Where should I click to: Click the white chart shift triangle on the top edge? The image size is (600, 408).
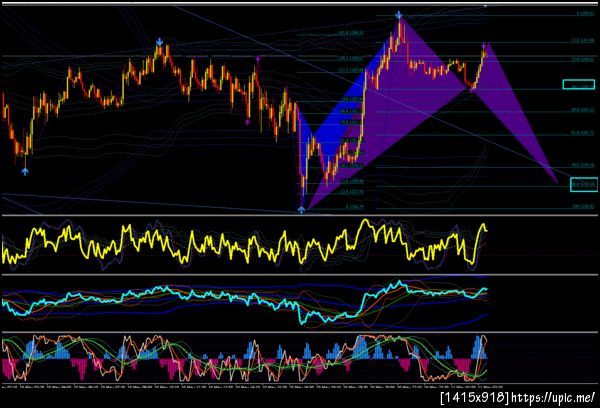point(485,6)
